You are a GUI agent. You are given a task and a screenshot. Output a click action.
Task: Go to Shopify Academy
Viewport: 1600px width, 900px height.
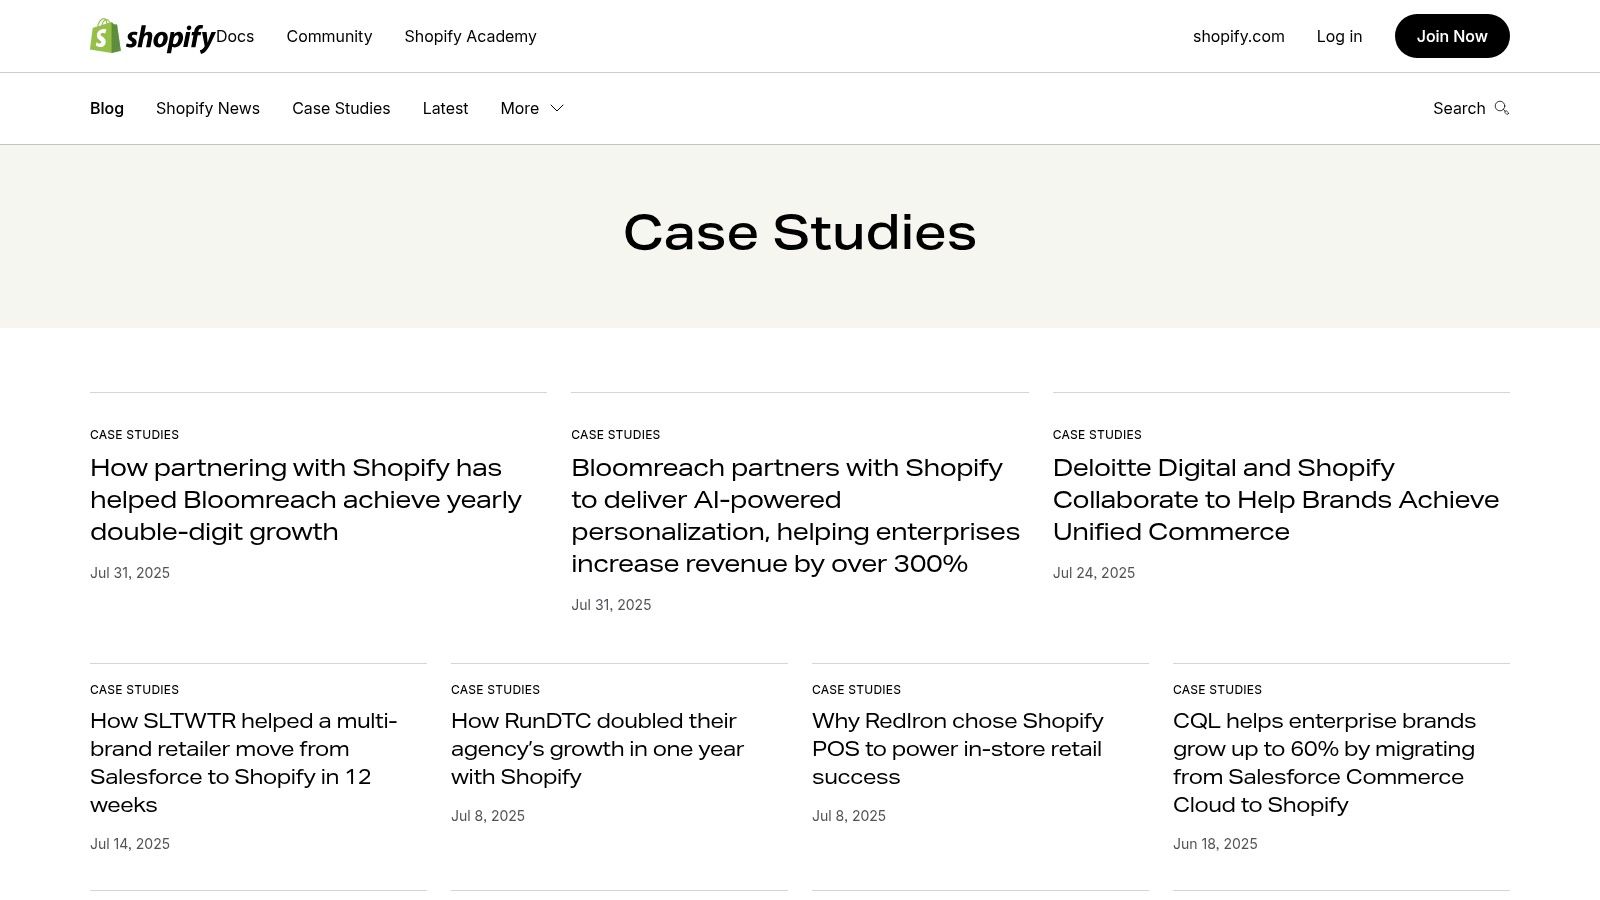470,36
